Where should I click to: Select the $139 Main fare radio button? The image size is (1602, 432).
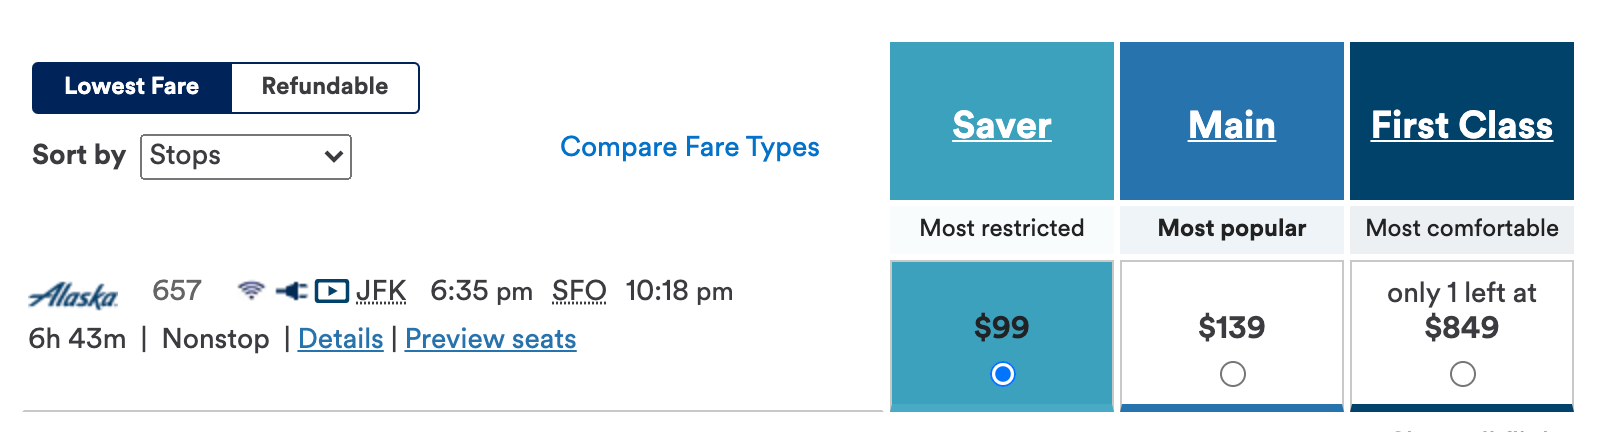tap(1232, 374)
